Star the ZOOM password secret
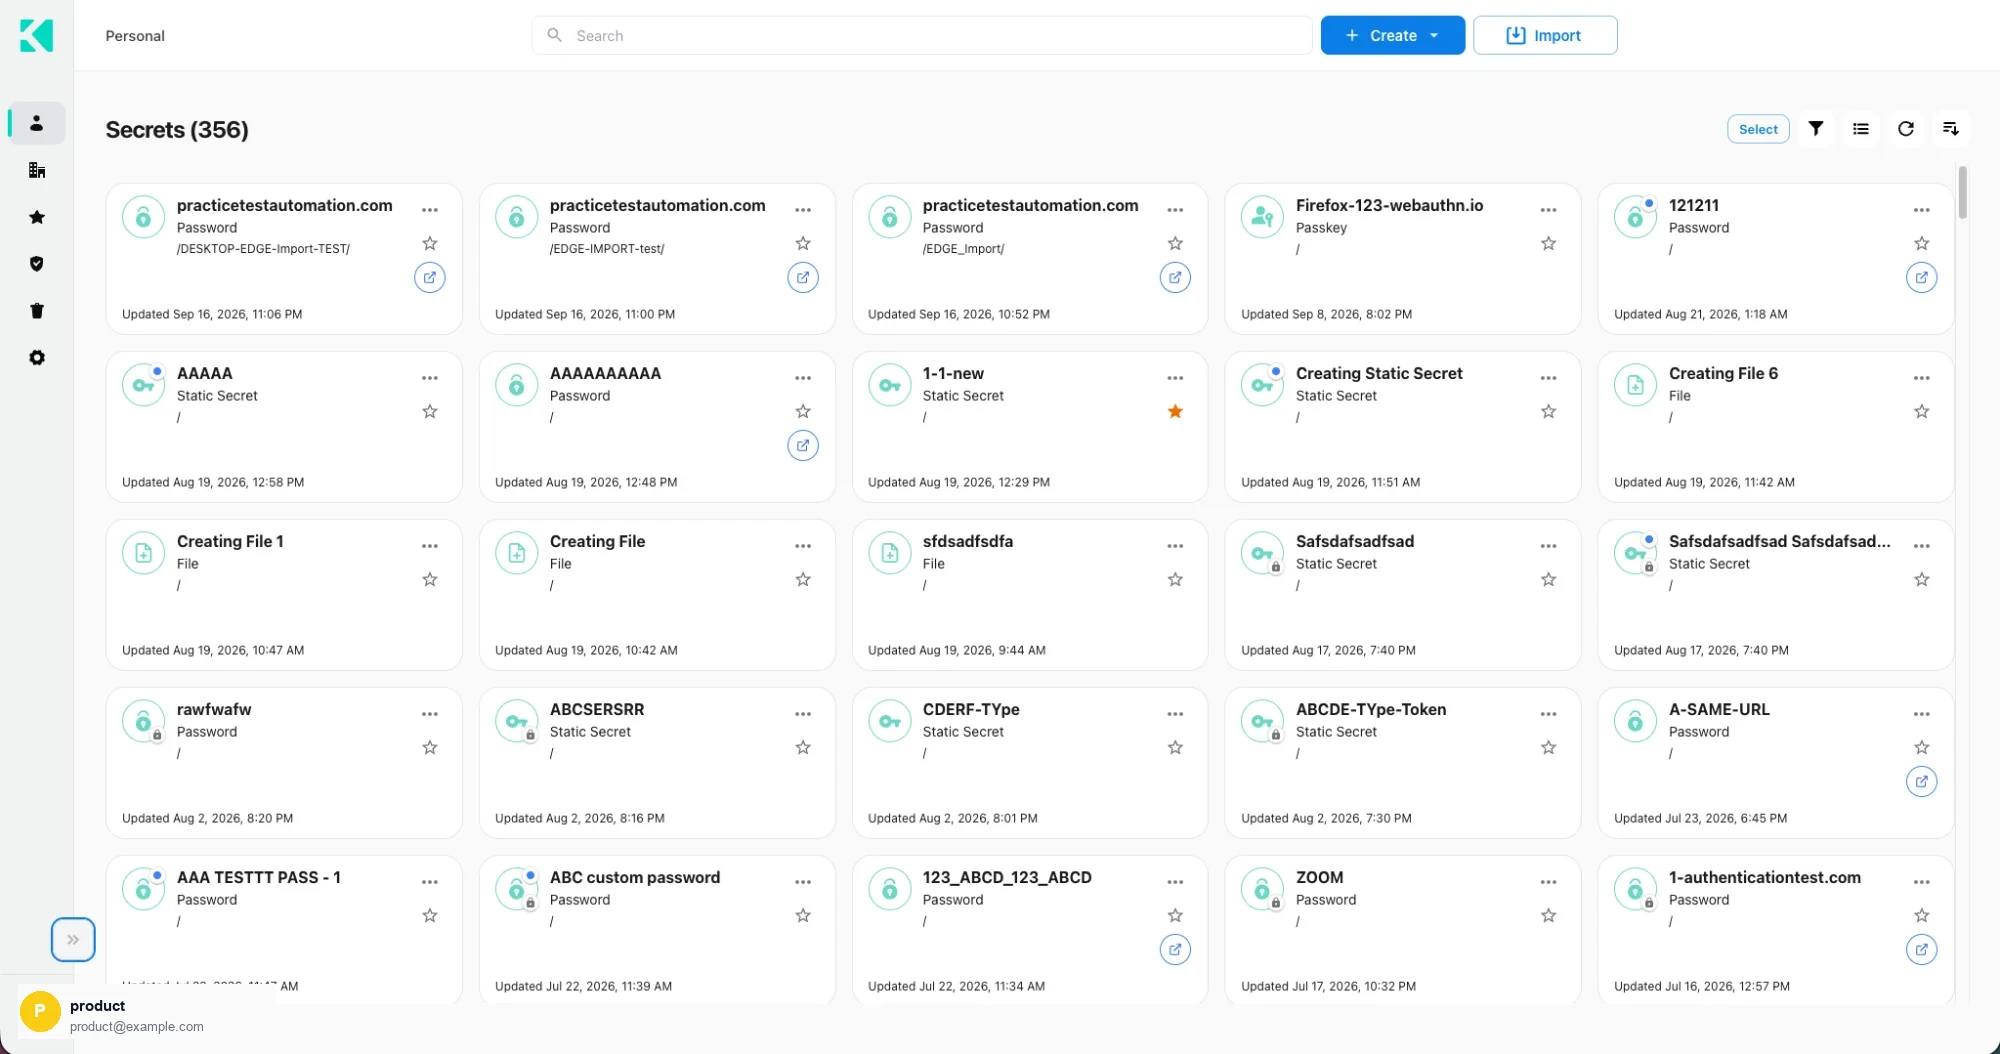Screen dimensions: 2000x1054 click(1548, 916)
